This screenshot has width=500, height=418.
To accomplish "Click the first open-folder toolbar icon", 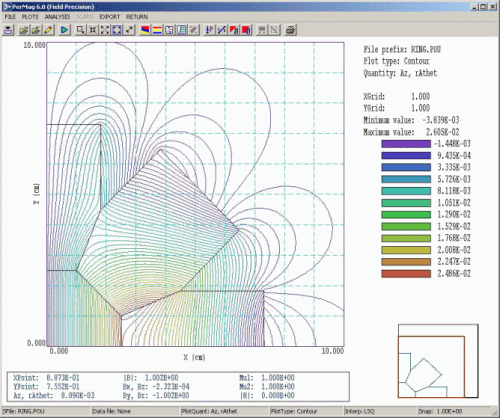I will click(x=23, y=30).
